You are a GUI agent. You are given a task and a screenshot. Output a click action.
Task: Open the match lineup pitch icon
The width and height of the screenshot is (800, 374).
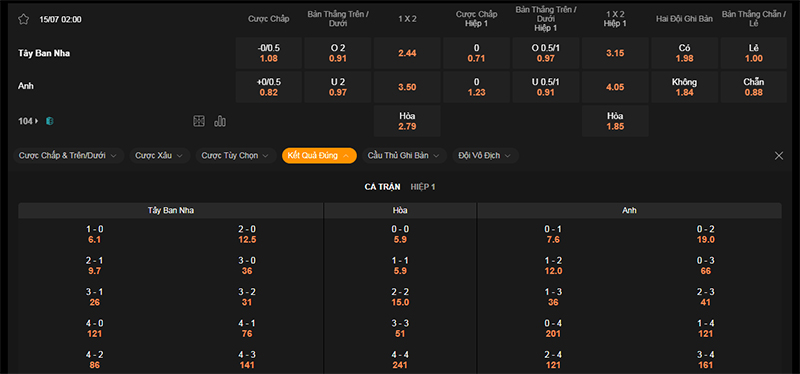(198, 121)
